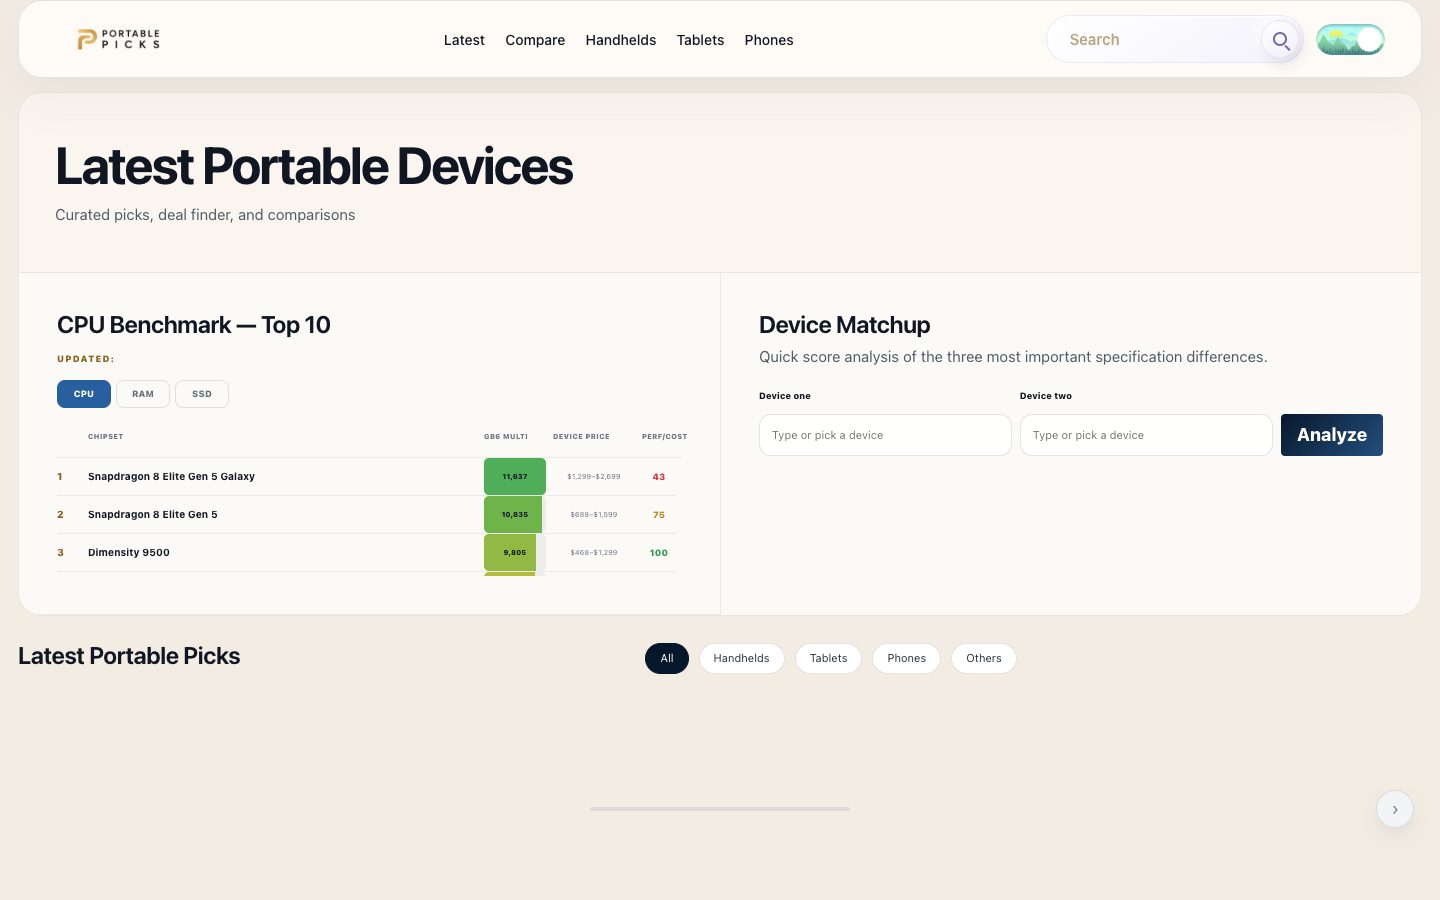
Task: Click the search magnifier icon
Action: click(x=1281, y=41)
